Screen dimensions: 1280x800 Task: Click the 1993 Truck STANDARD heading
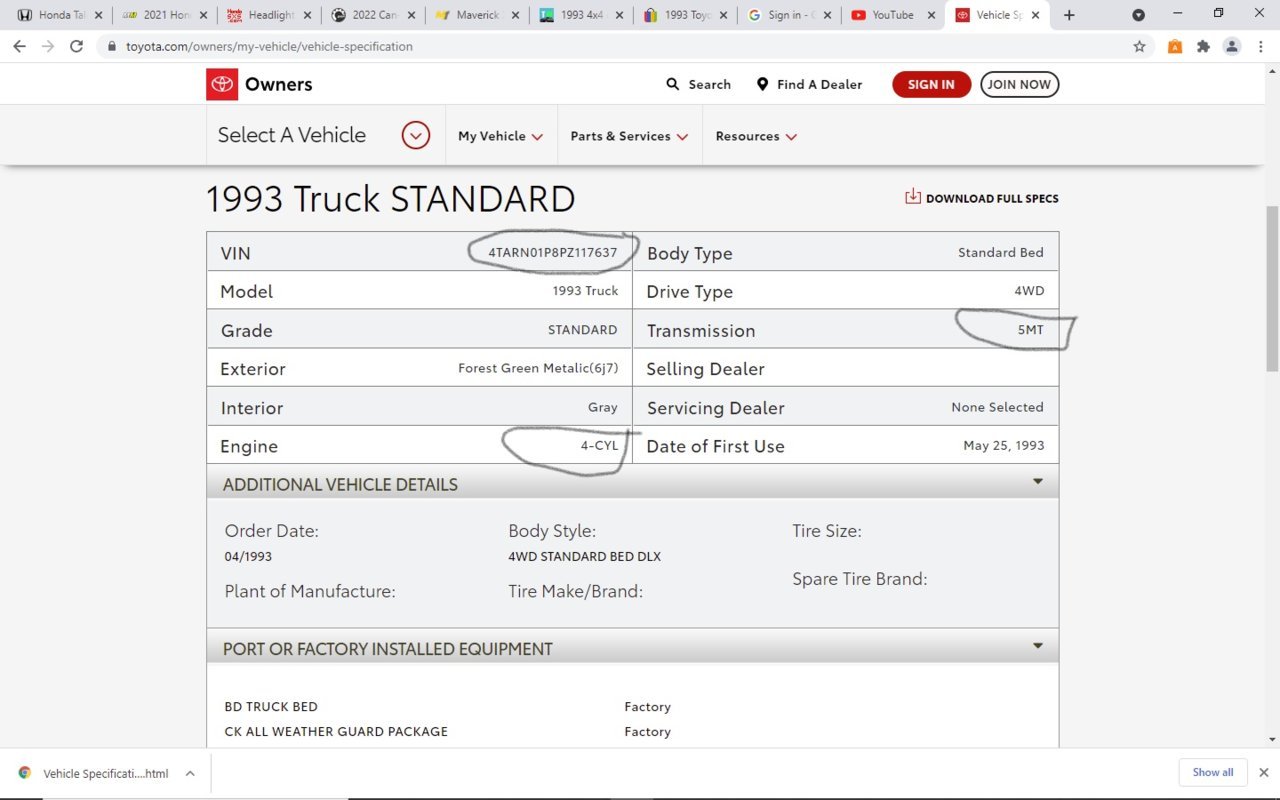[390, 198]
